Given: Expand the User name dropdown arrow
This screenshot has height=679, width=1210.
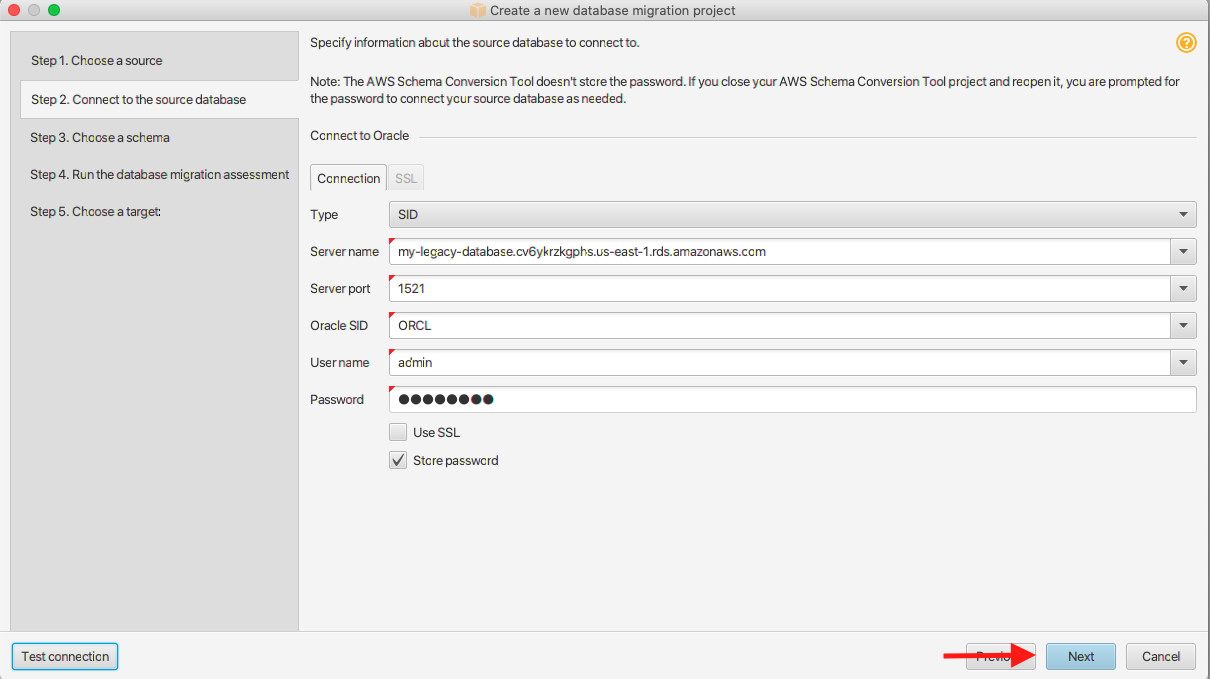Looking at the screenshot, I should [1184, 363].
